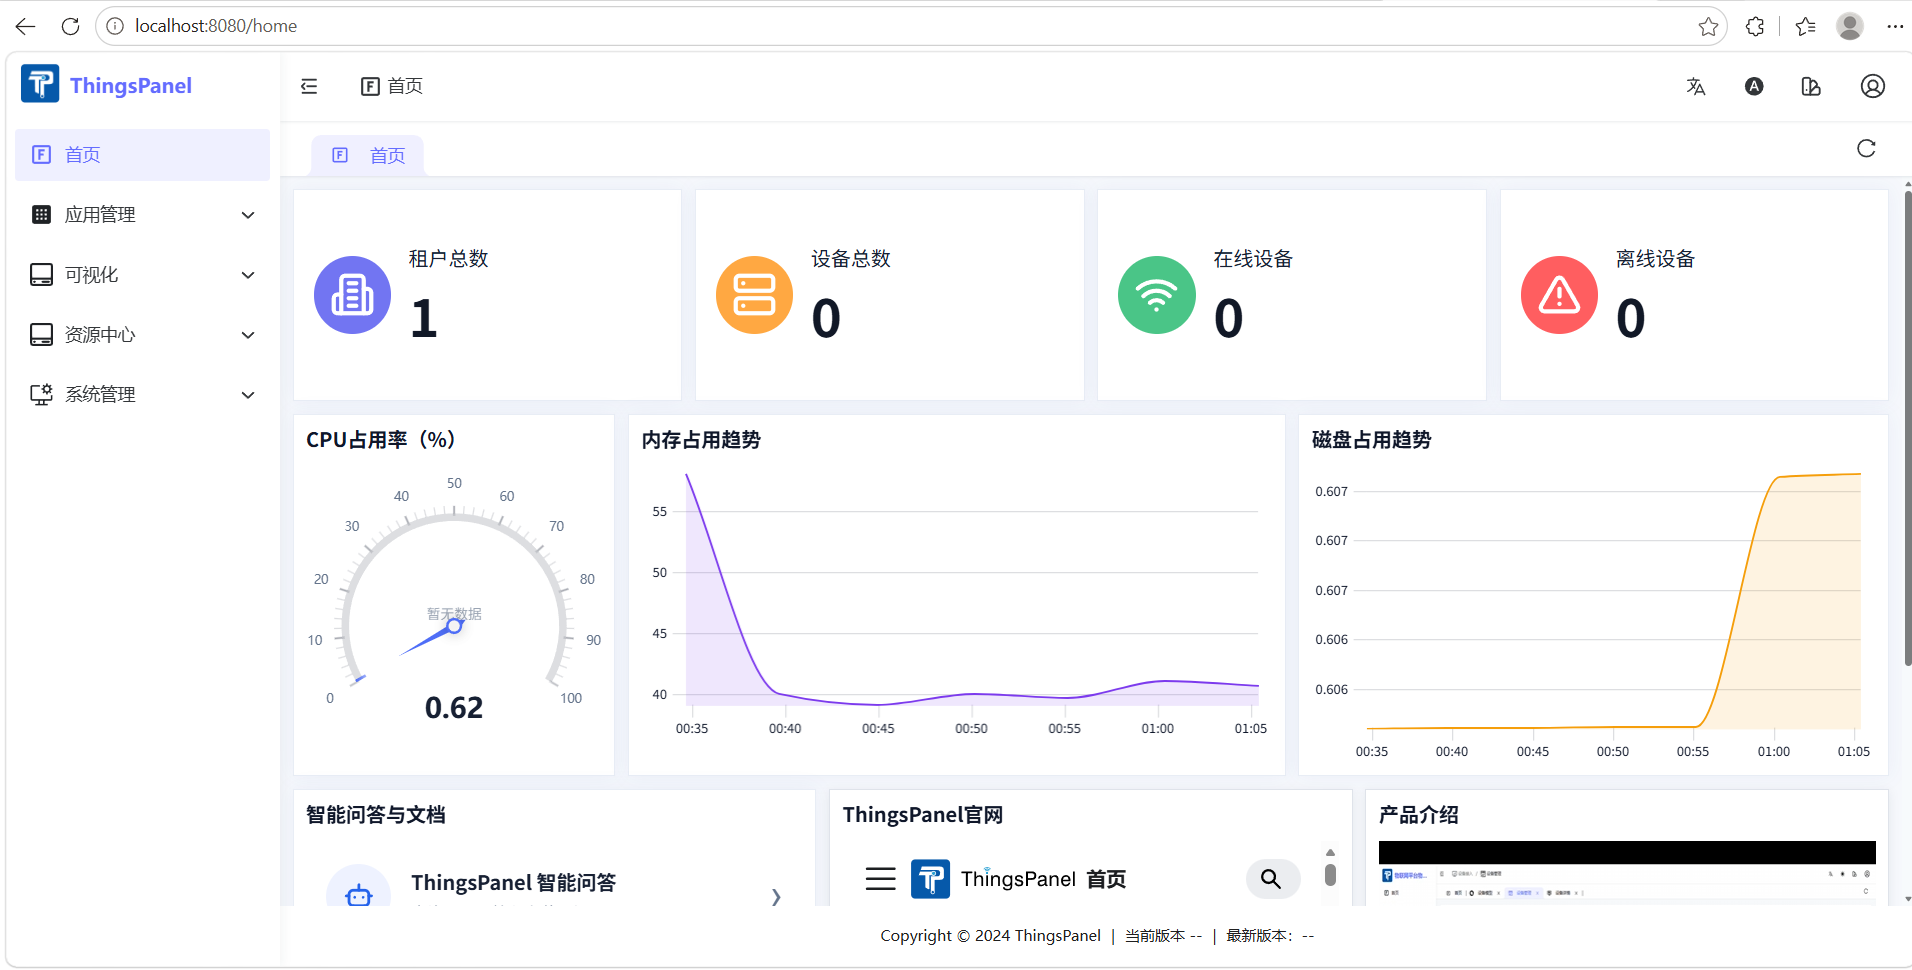Click the 最新版本 text in footer

(x=1270, y=936)
